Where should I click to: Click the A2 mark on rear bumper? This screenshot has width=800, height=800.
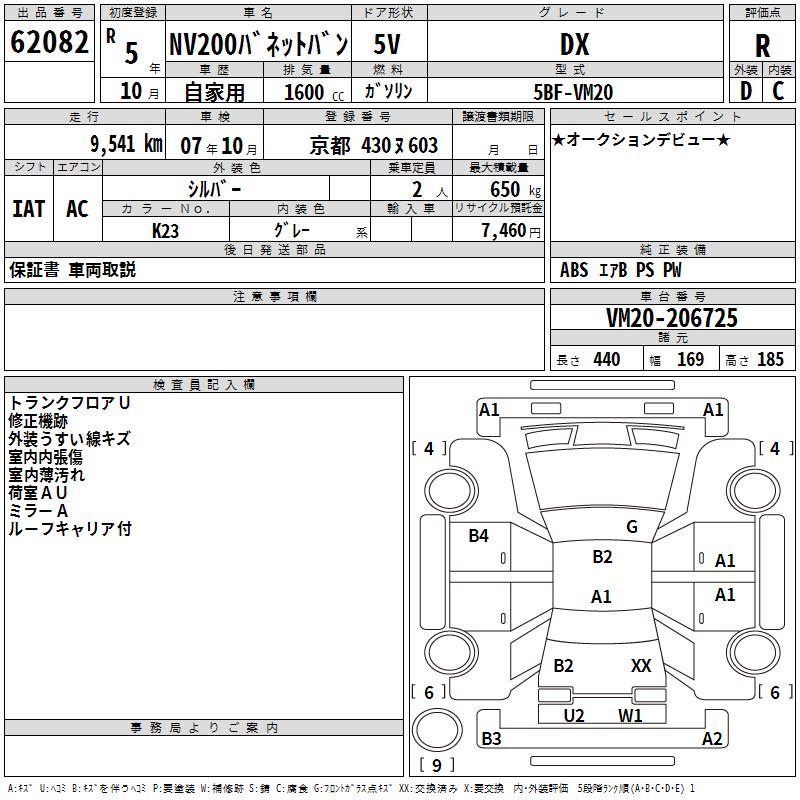click(x=712, y=738)
